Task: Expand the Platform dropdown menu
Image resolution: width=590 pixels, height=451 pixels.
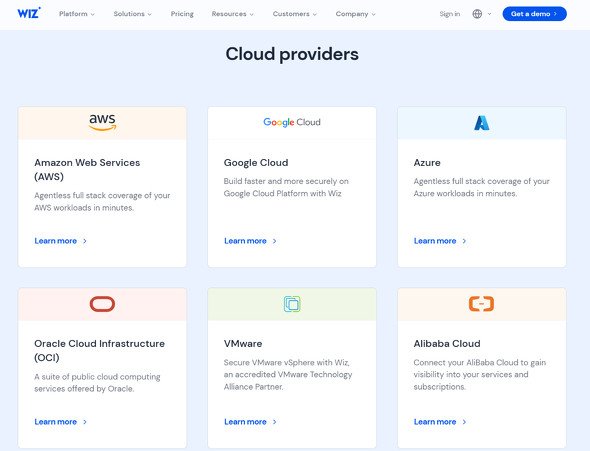Action: (77, 14)
